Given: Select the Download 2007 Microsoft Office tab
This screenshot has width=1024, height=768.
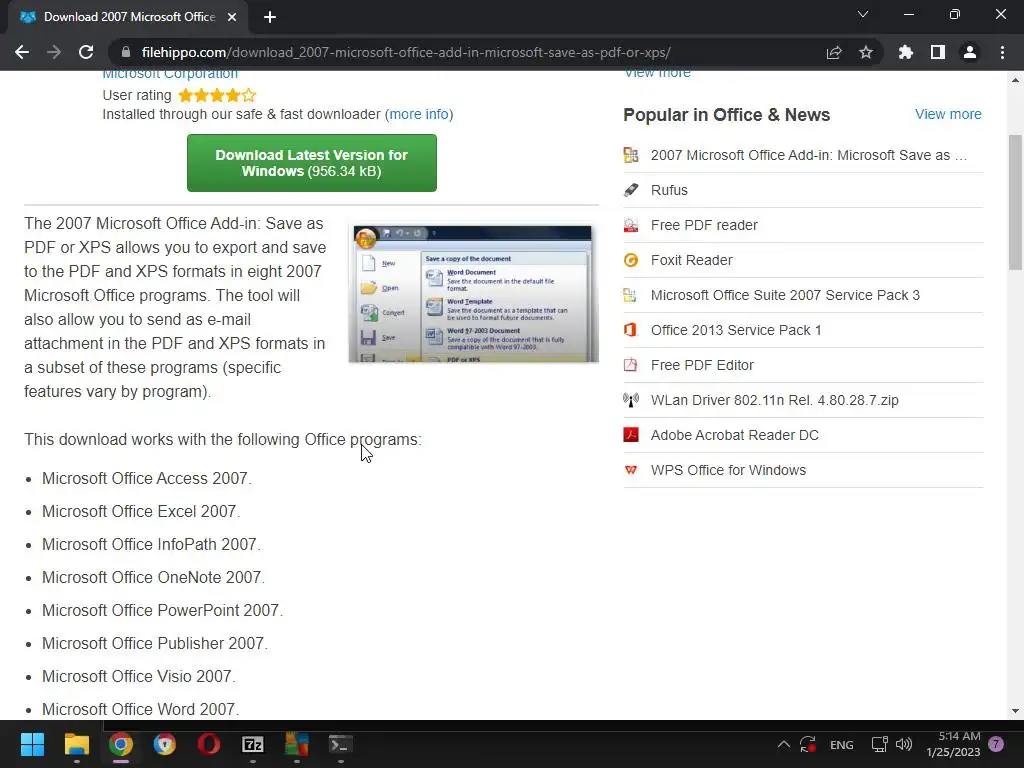Looking at the screenshot, I should click(128, 17).
